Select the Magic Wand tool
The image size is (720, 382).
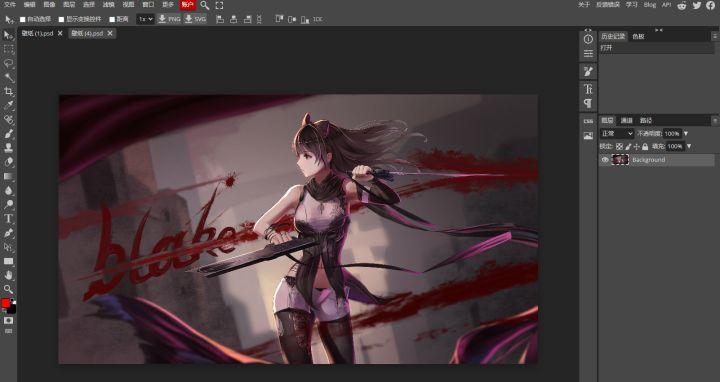click(x=8, y=78)
